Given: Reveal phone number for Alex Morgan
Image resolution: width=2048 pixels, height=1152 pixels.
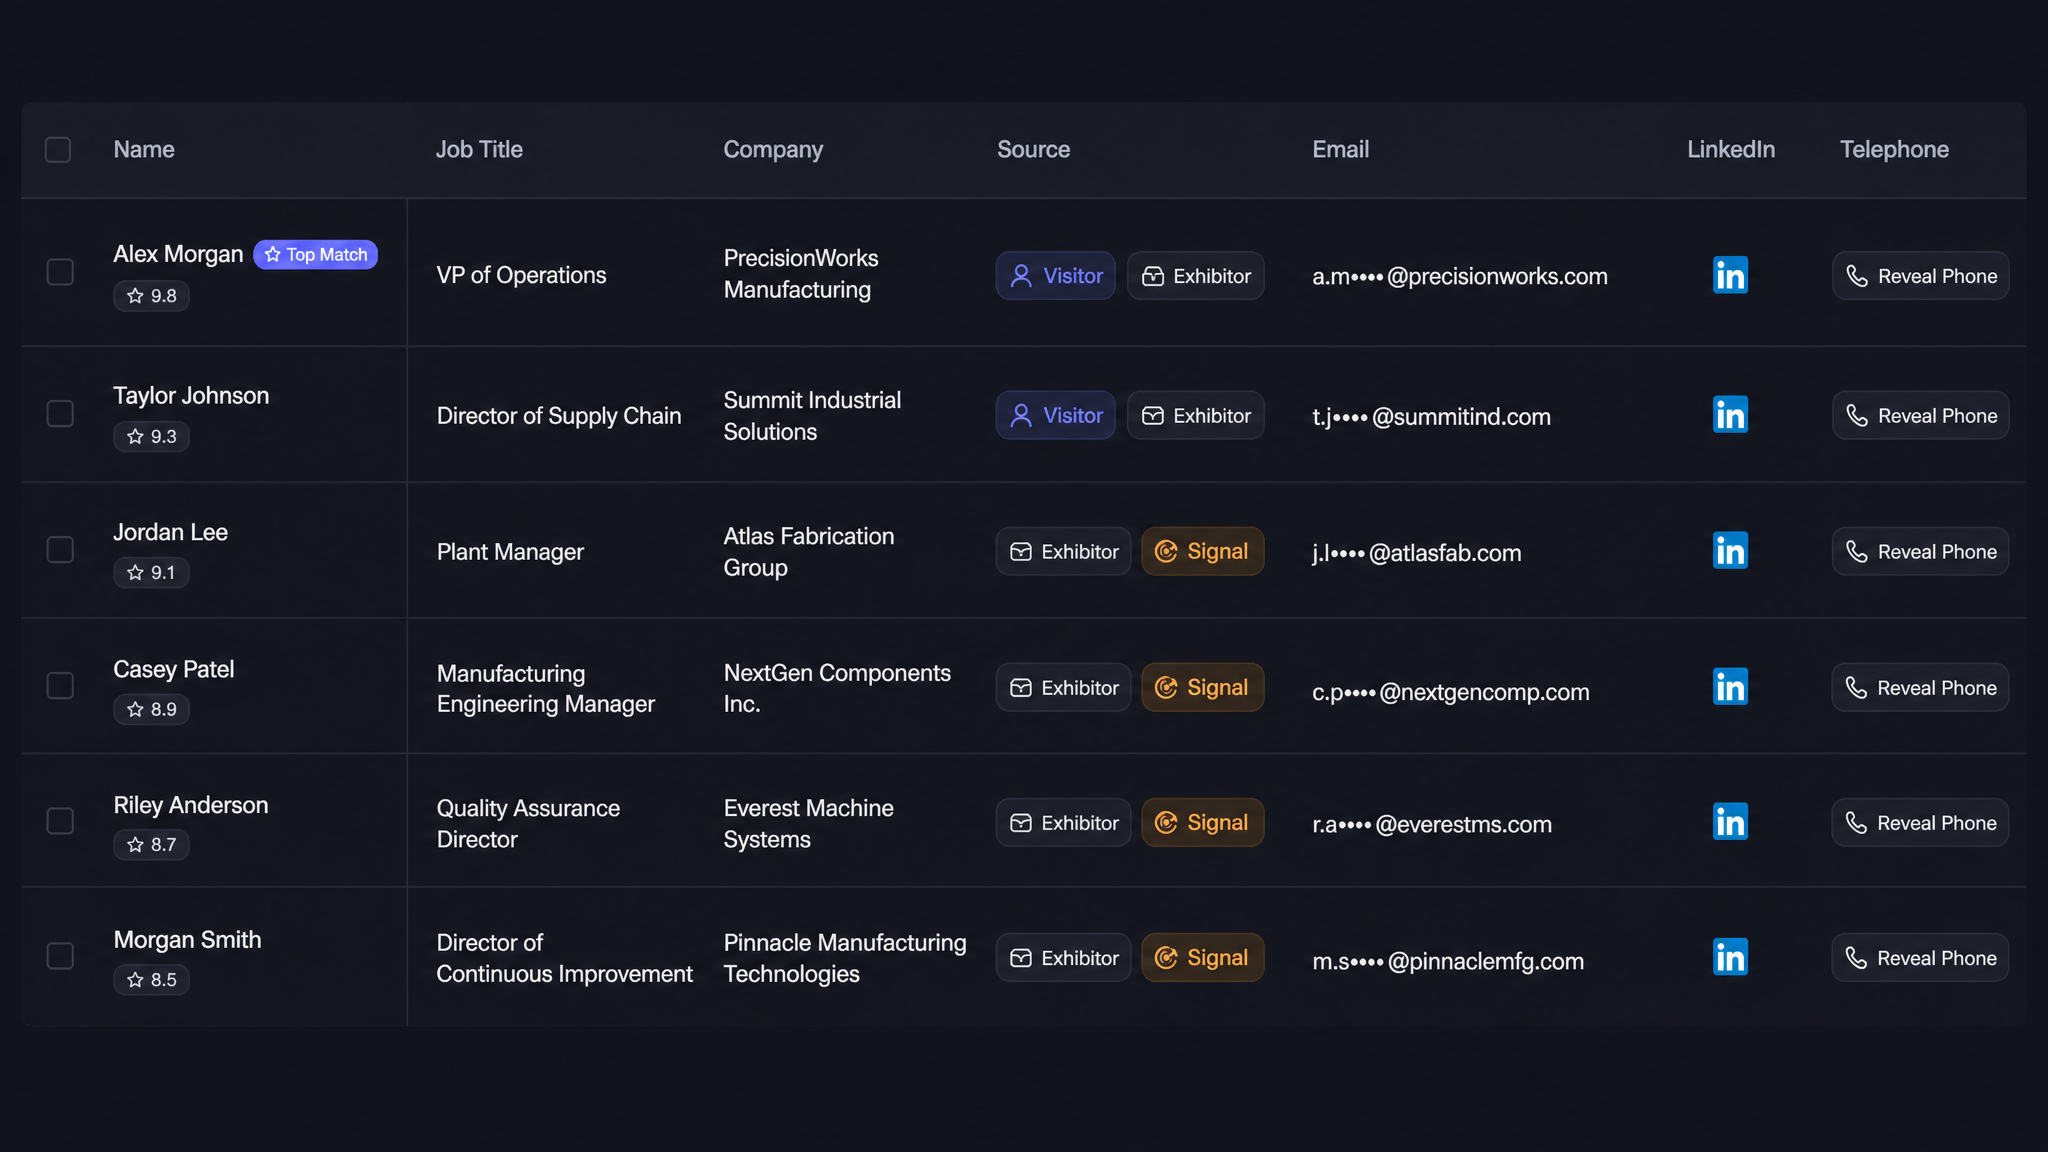Looking at the screenshot, I should pos(1920,275).
